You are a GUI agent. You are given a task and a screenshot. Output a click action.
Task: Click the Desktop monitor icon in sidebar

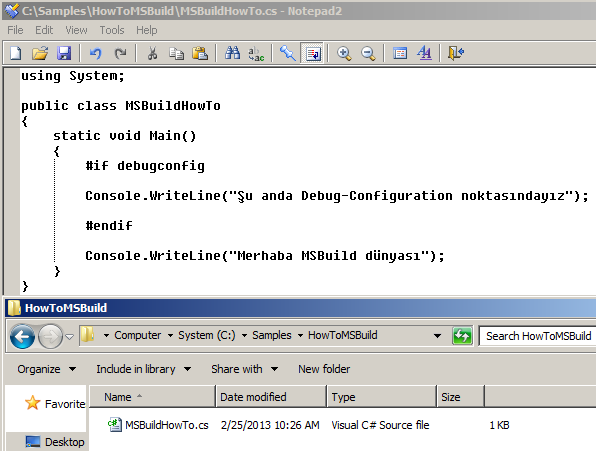(33, 442)
